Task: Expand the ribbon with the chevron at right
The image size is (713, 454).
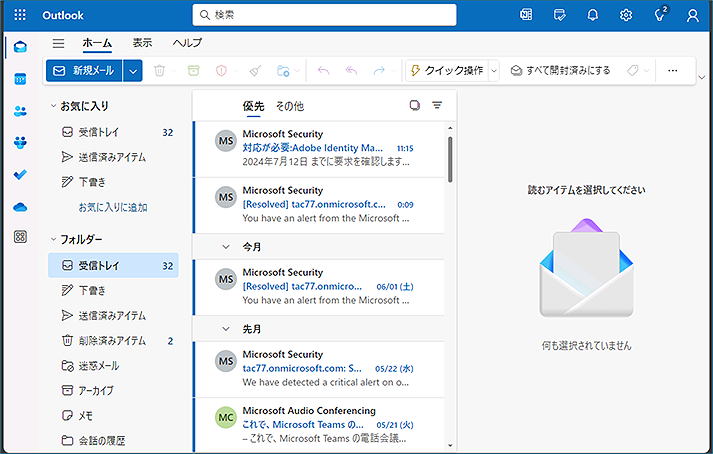Action: pyautogui.click(x=702, y=77)
